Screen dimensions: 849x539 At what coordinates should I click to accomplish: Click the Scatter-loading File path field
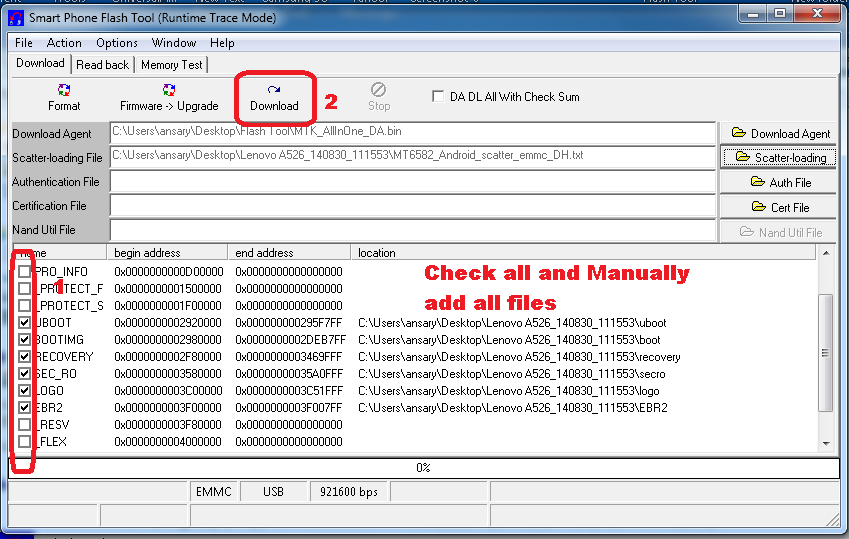[x=413, y=157]
